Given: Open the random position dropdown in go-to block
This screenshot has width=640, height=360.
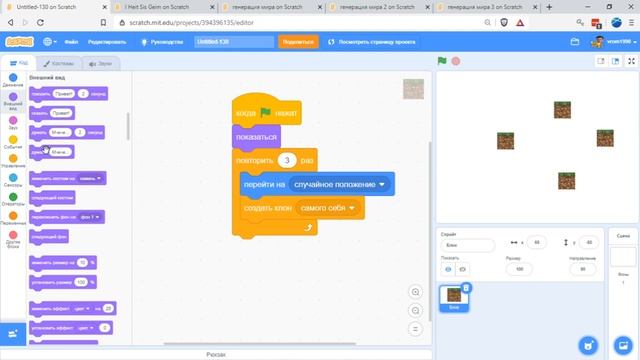Looking at the screenshot, I should [x=339, y=184].
